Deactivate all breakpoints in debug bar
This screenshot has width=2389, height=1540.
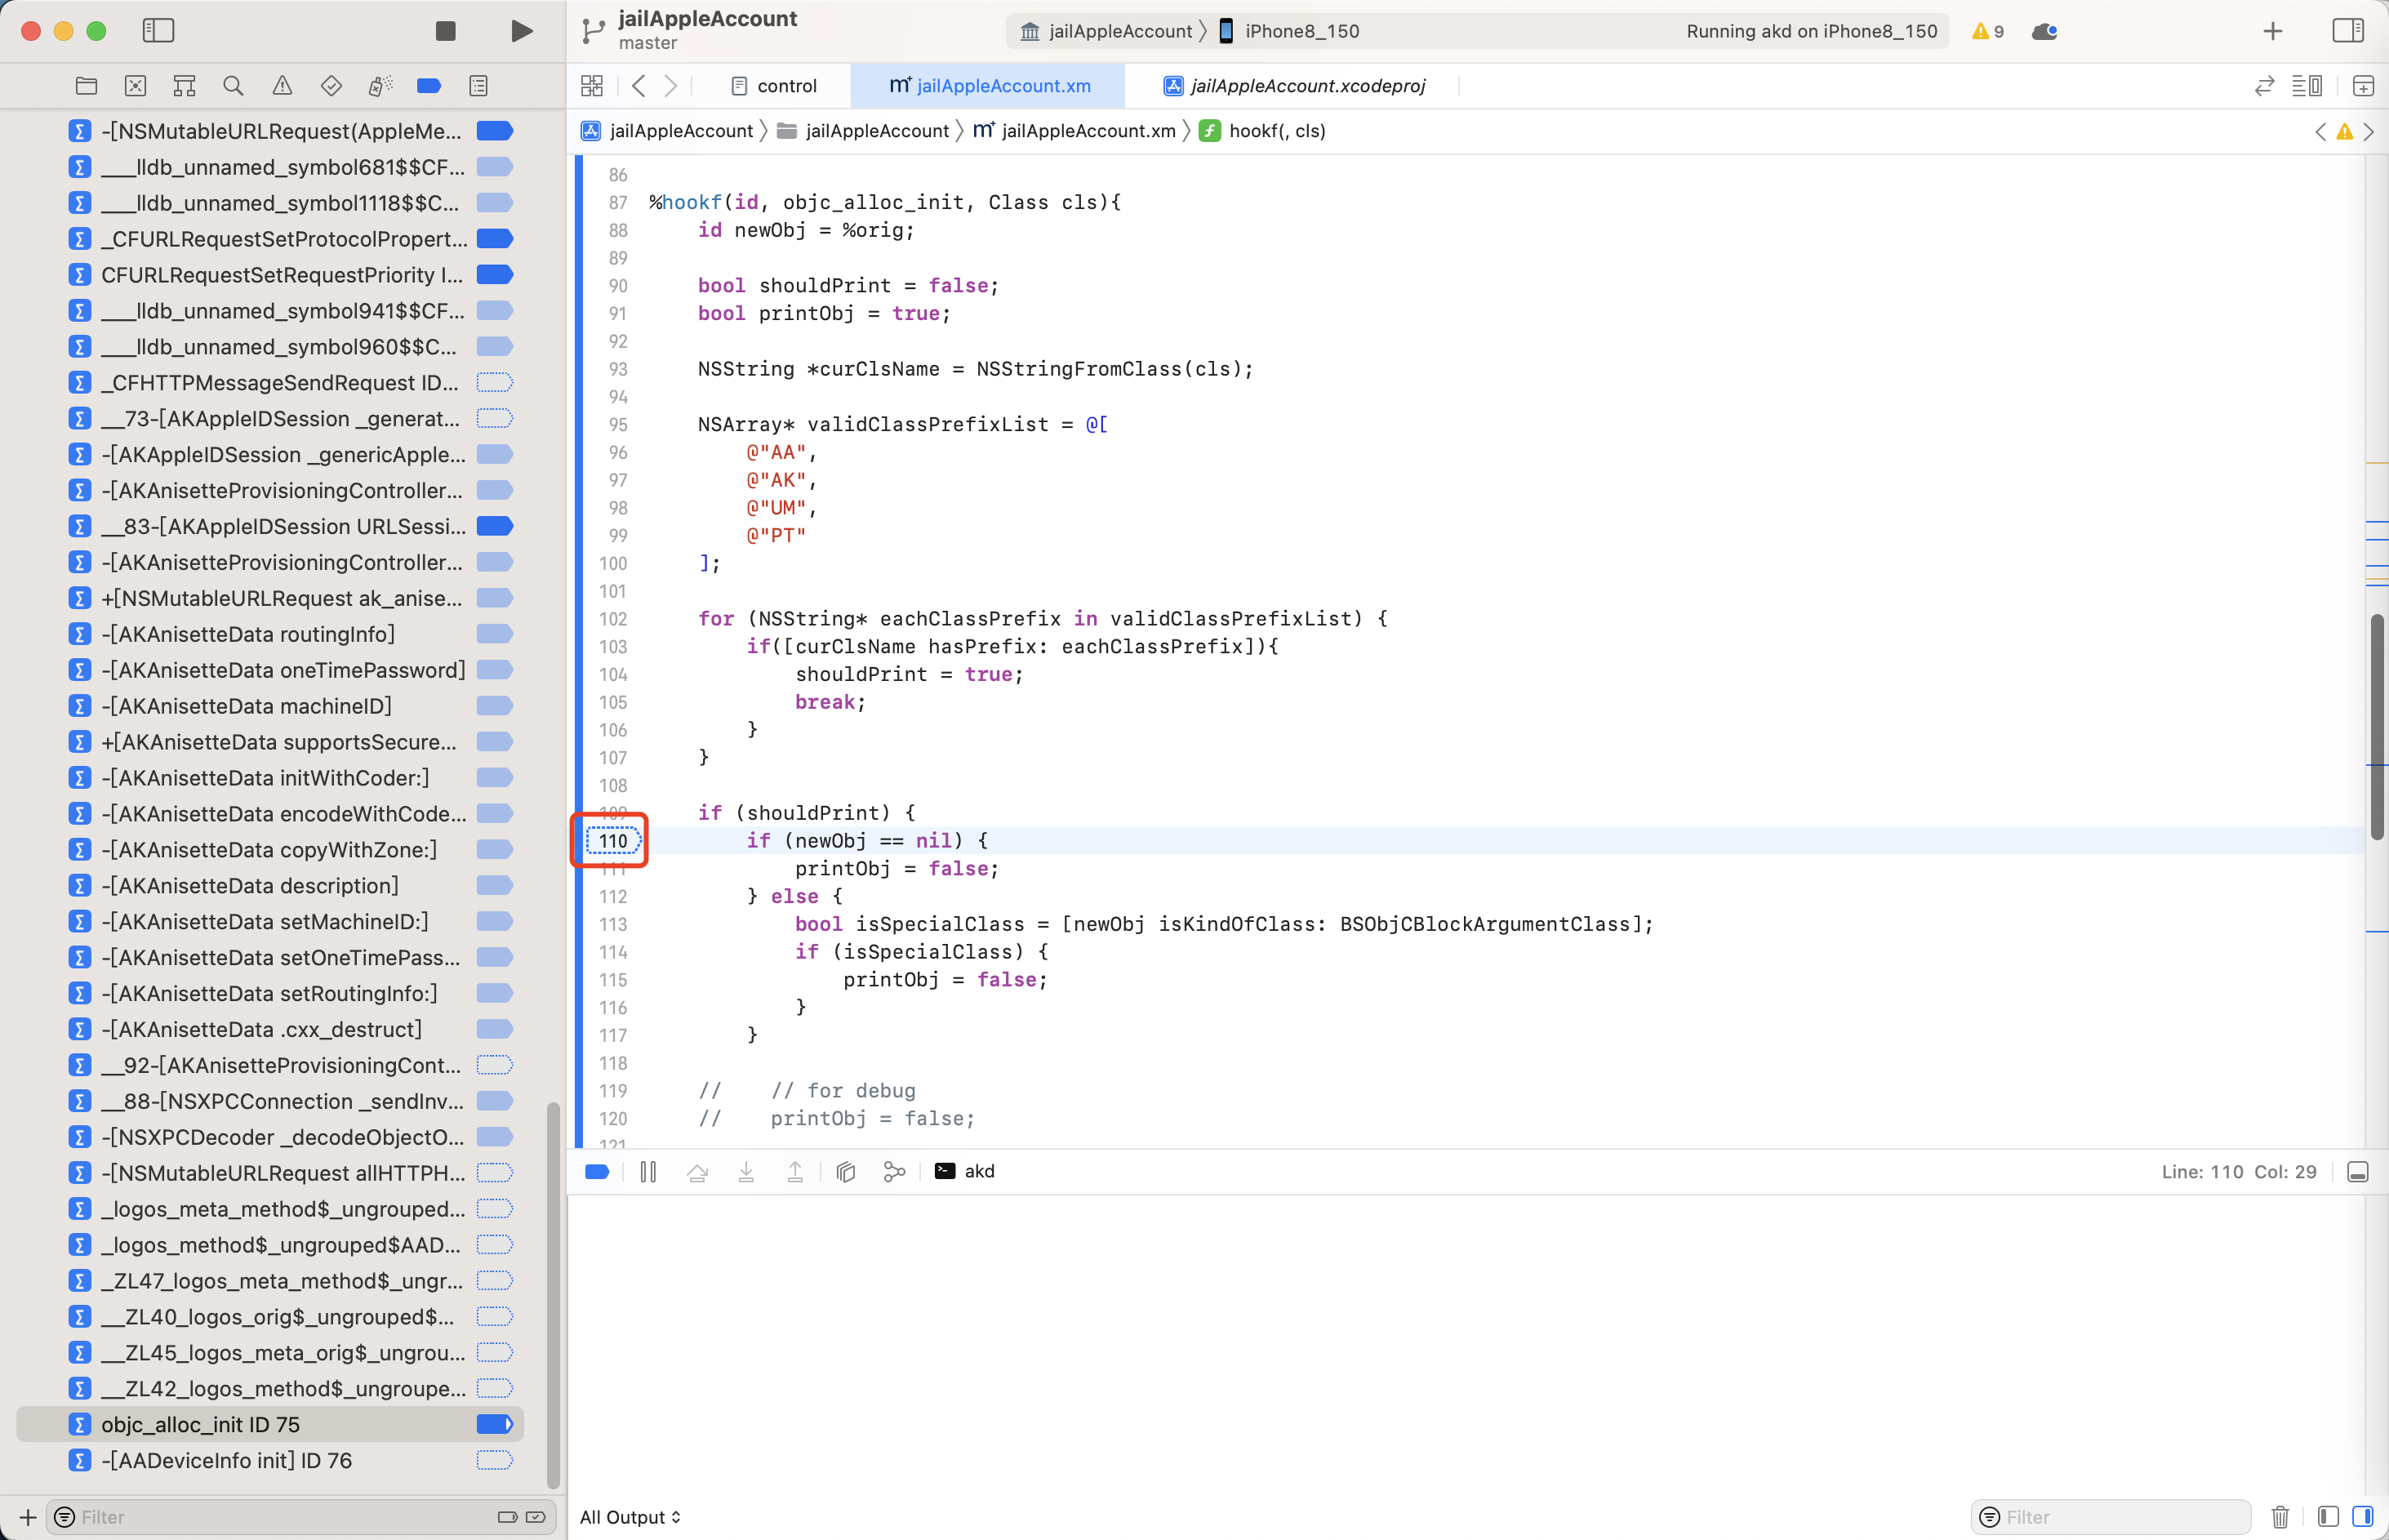coord(597,1172)
